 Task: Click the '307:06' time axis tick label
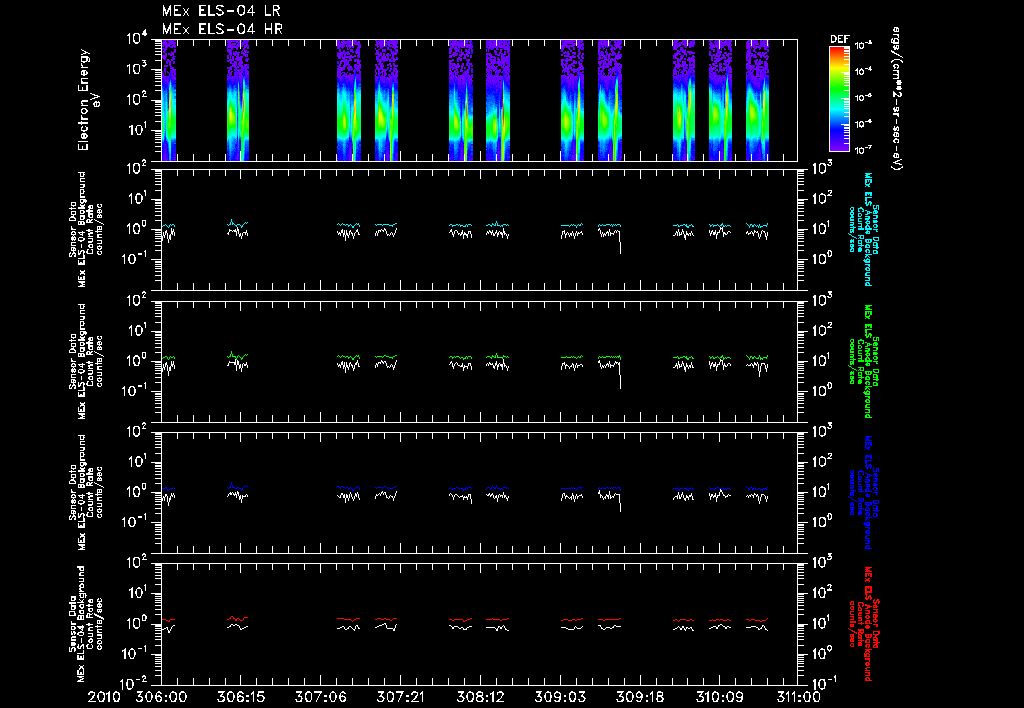[x=320, y=697]
